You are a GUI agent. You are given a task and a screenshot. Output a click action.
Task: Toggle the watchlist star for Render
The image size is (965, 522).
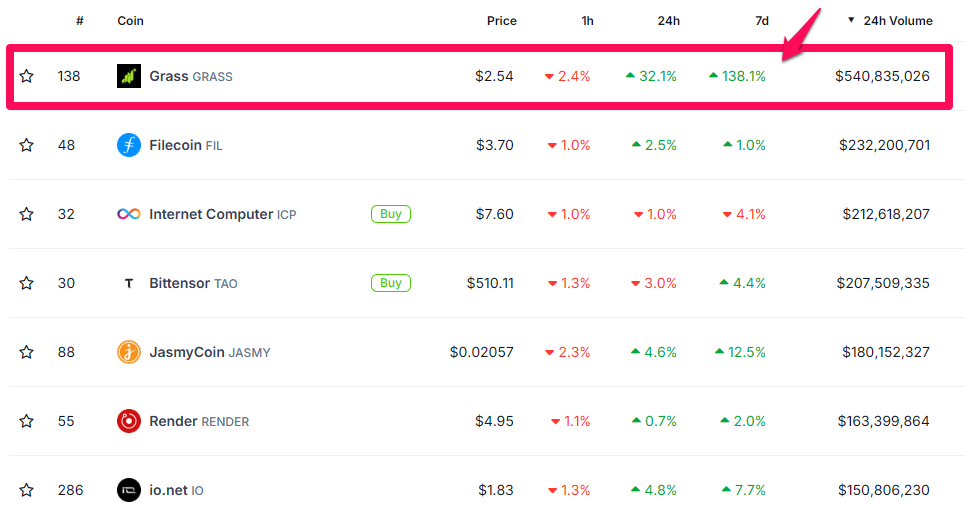(27, 421)
